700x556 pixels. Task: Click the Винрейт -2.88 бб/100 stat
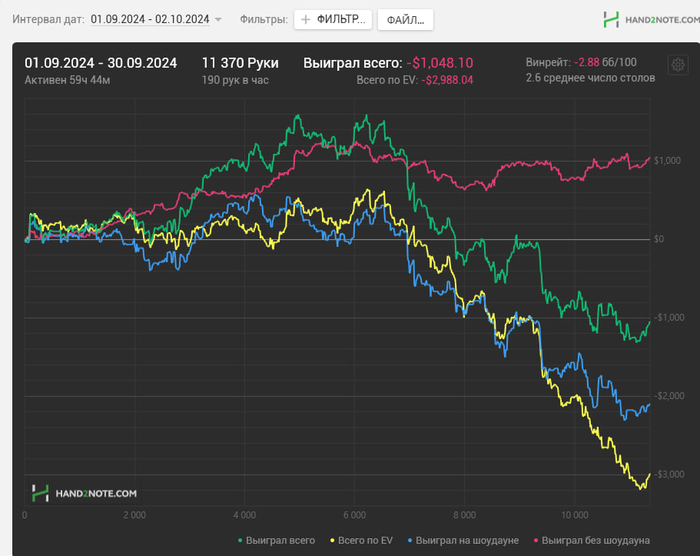[594, 62]
